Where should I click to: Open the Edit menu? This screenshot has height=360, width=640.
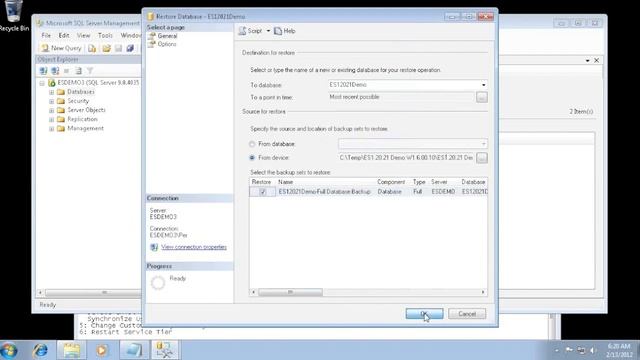tap(64, 36)
